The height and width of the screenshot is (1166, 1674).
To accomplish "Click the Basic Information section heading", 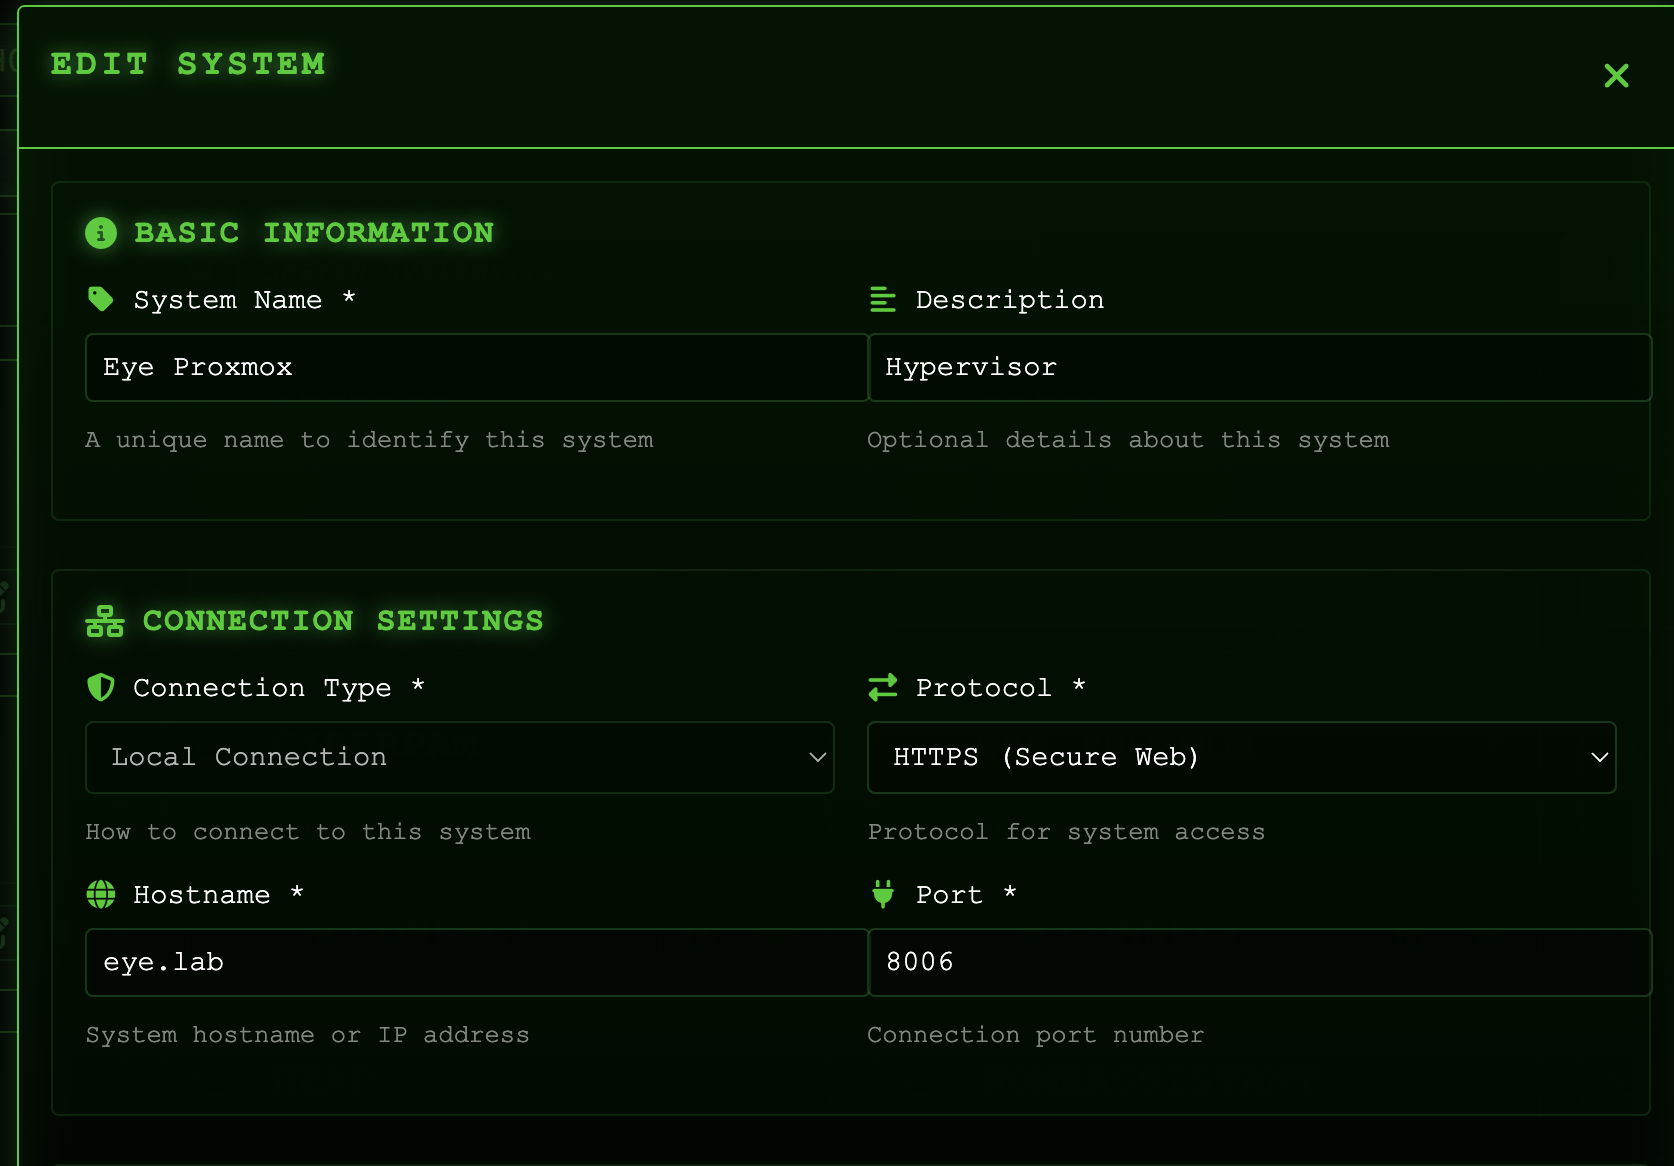I will coord(314,233).
